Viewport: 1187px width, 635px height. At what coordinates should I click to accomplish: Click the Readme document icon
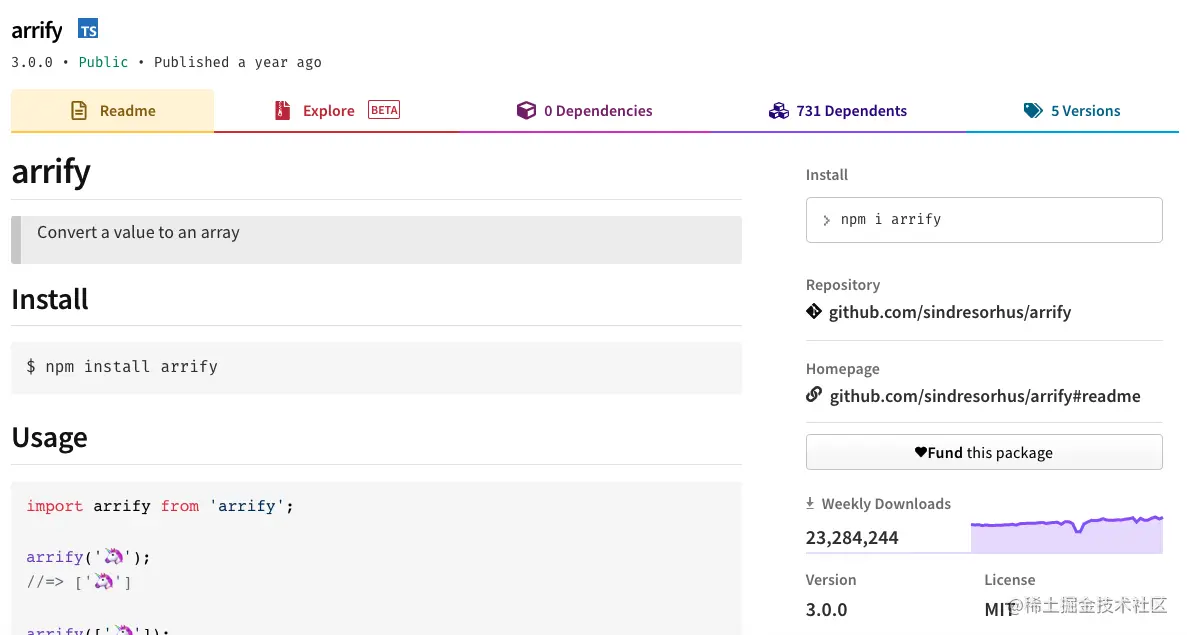(x=79, y=111)
